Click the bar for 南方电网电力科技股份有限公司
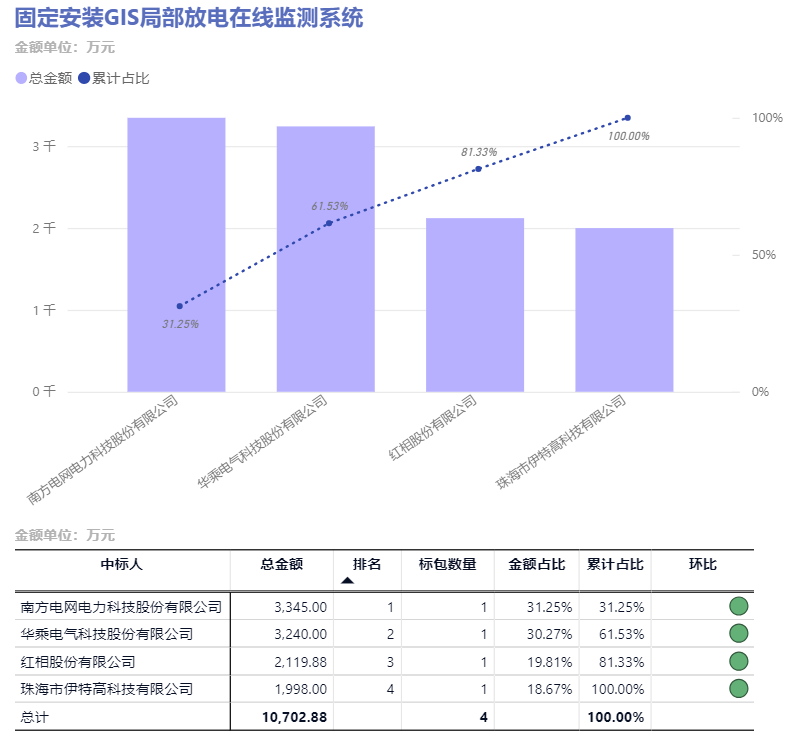Image resolution: width=789 pixels, height=736 pixels. coord(176,255)
